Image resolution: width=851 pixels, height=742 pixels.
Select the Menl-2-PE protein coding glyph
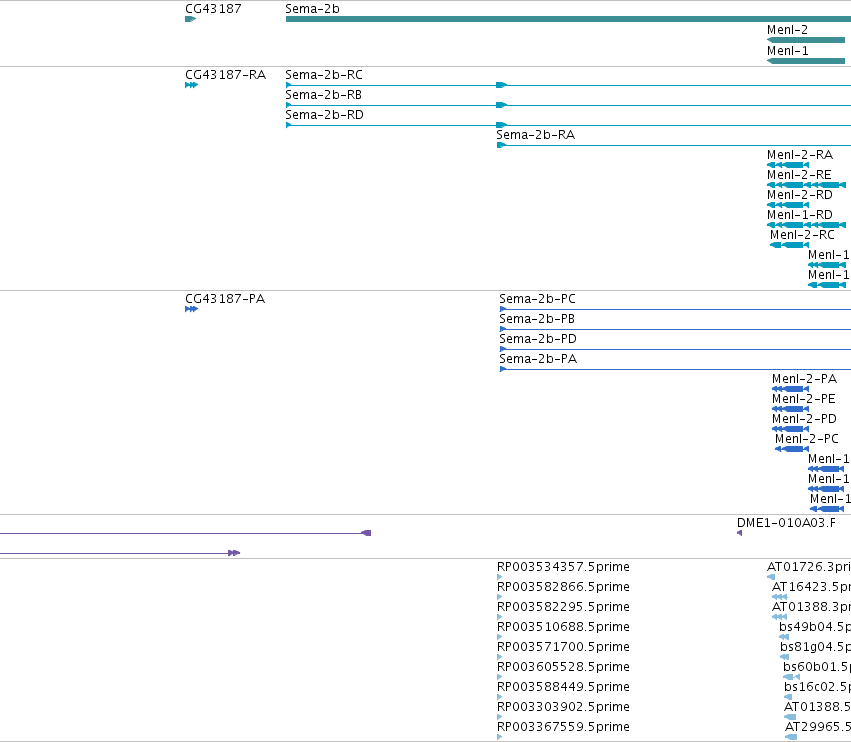(790, 409)
